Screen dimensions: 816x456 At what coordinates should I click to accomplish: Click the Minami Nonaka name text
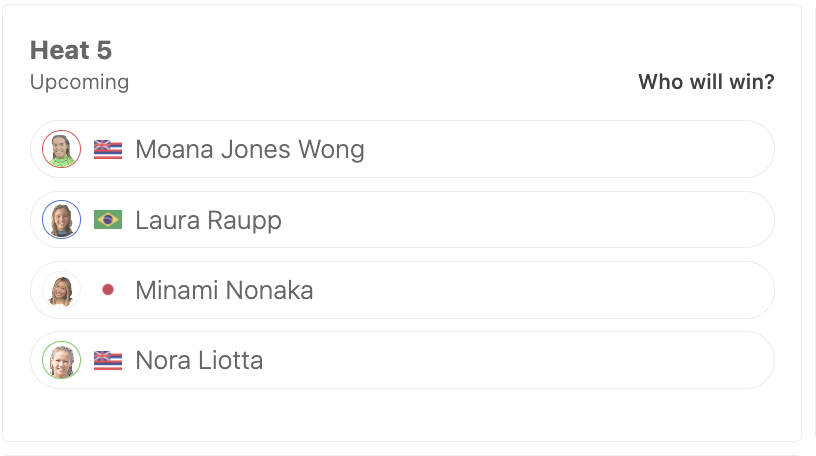coord(224,290)
